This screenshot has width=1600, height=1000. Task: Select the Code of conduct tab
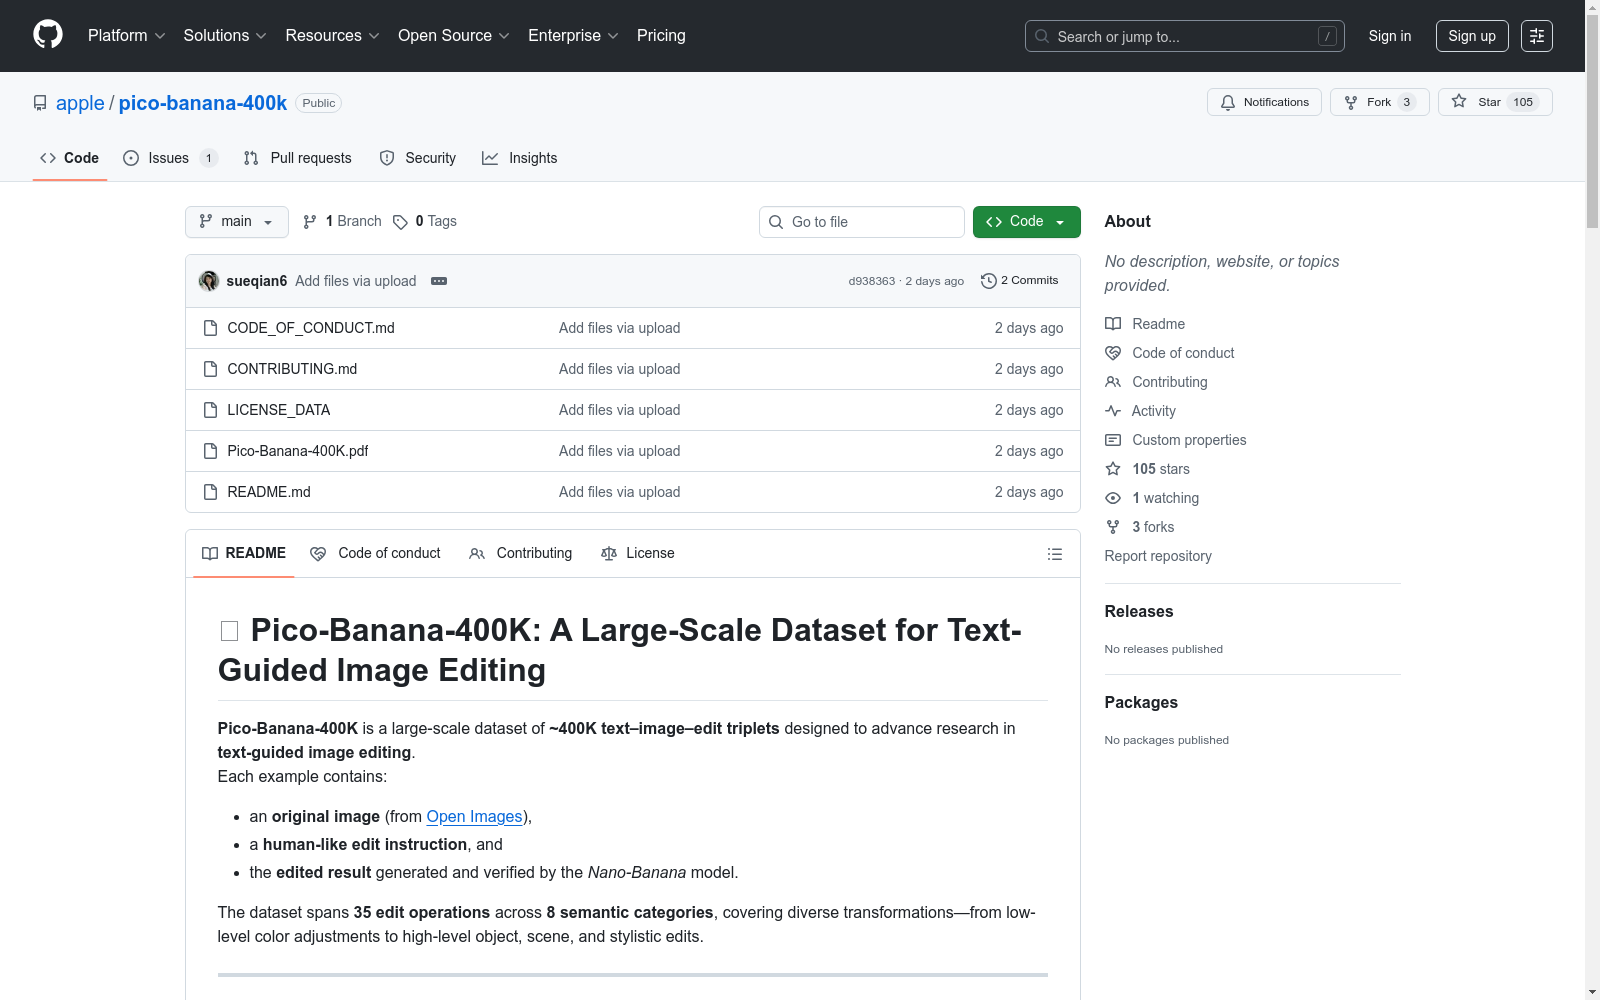375,553
